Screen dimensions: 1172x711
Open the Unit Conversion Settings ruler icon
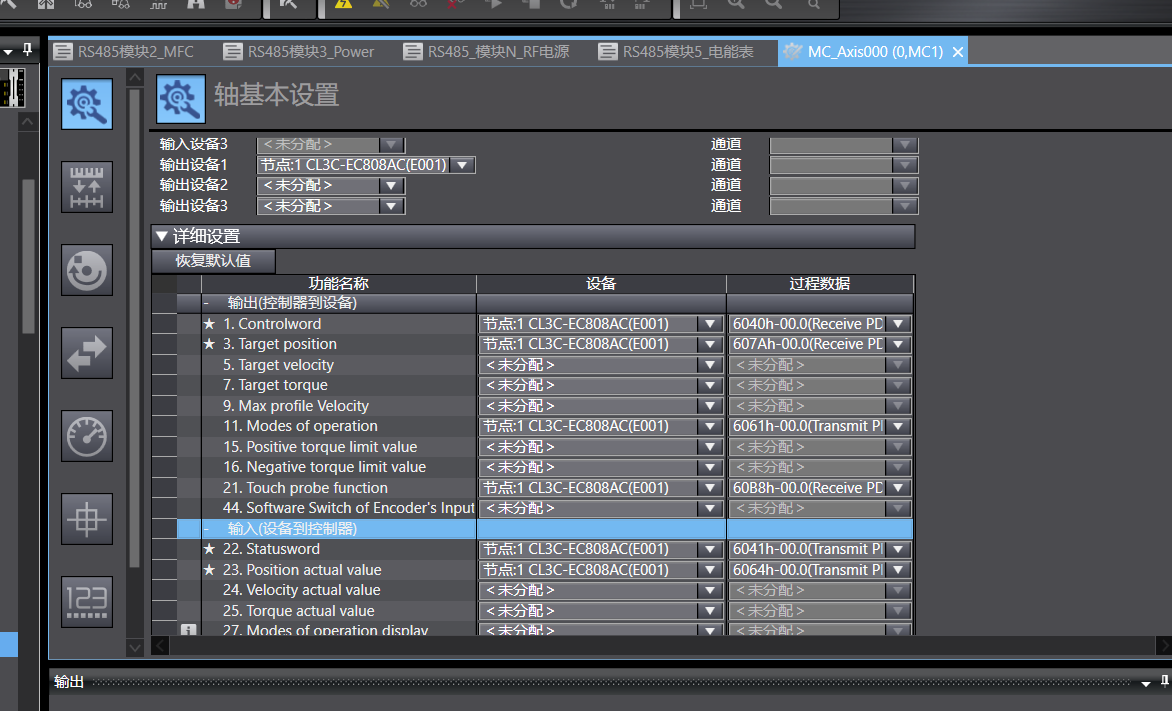point(87,187)
